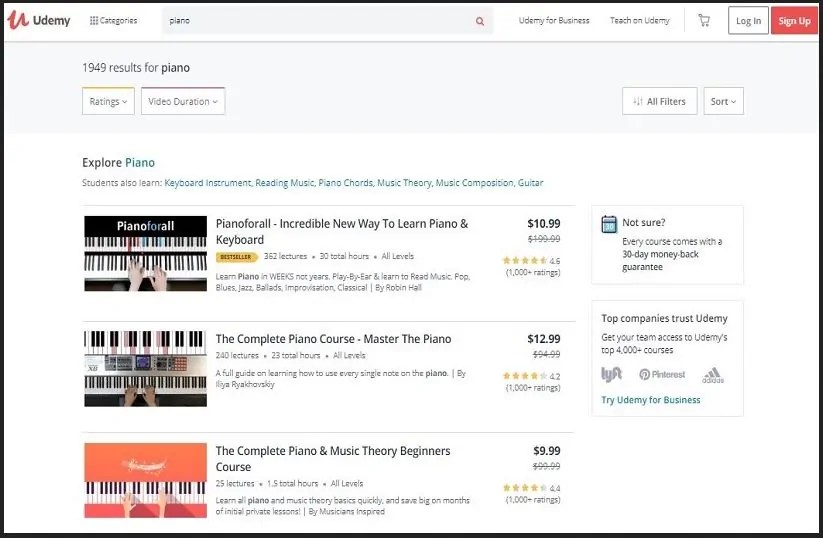823x538 pixels.
Task: Click the Adidas logo
Action: 713,375
